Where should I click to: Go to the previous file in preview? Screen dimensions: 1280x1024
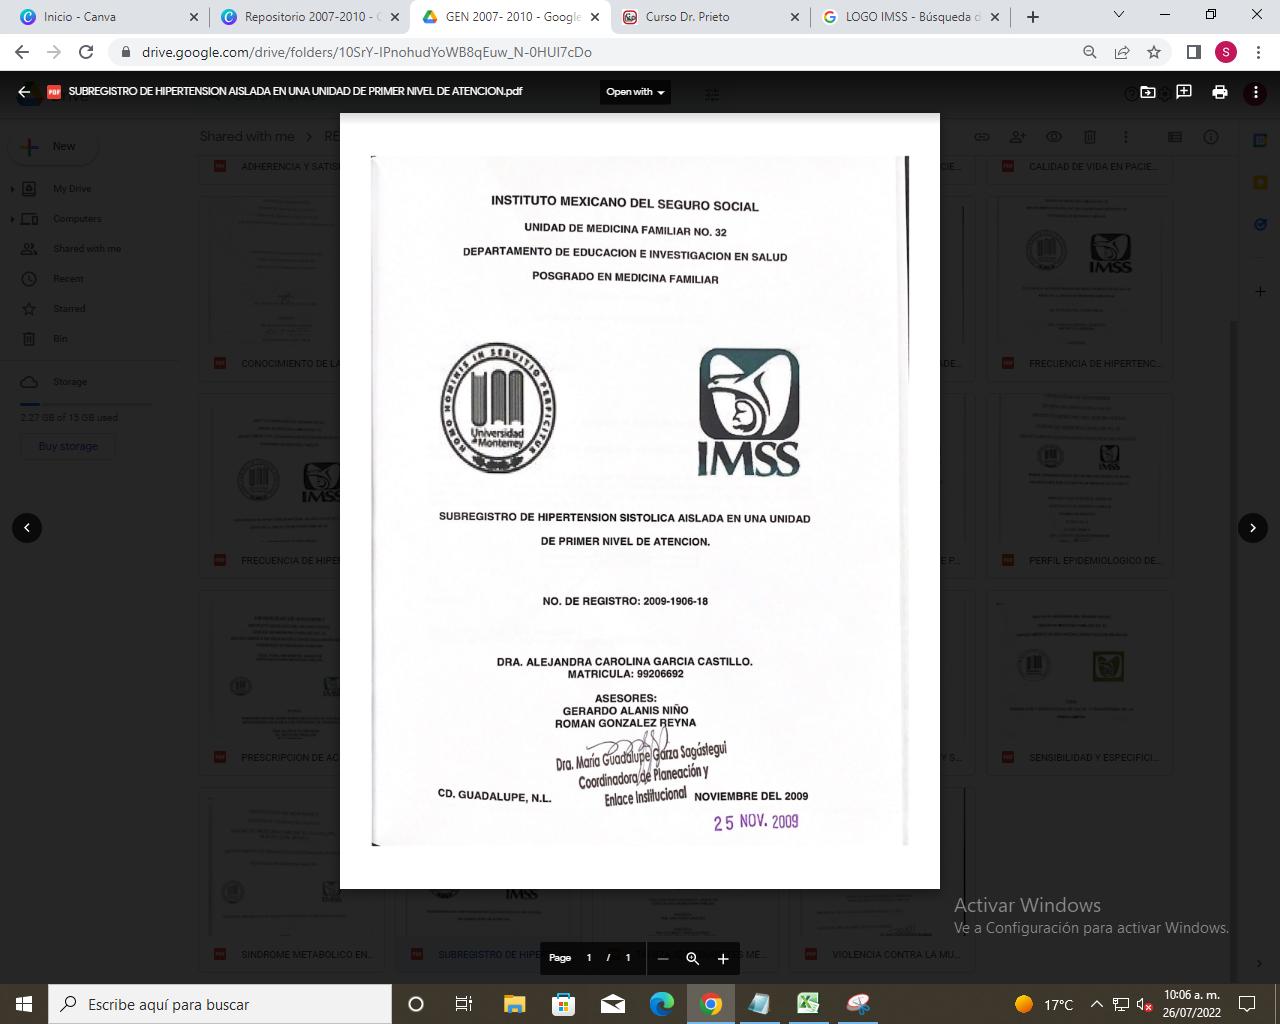point(27,527)
